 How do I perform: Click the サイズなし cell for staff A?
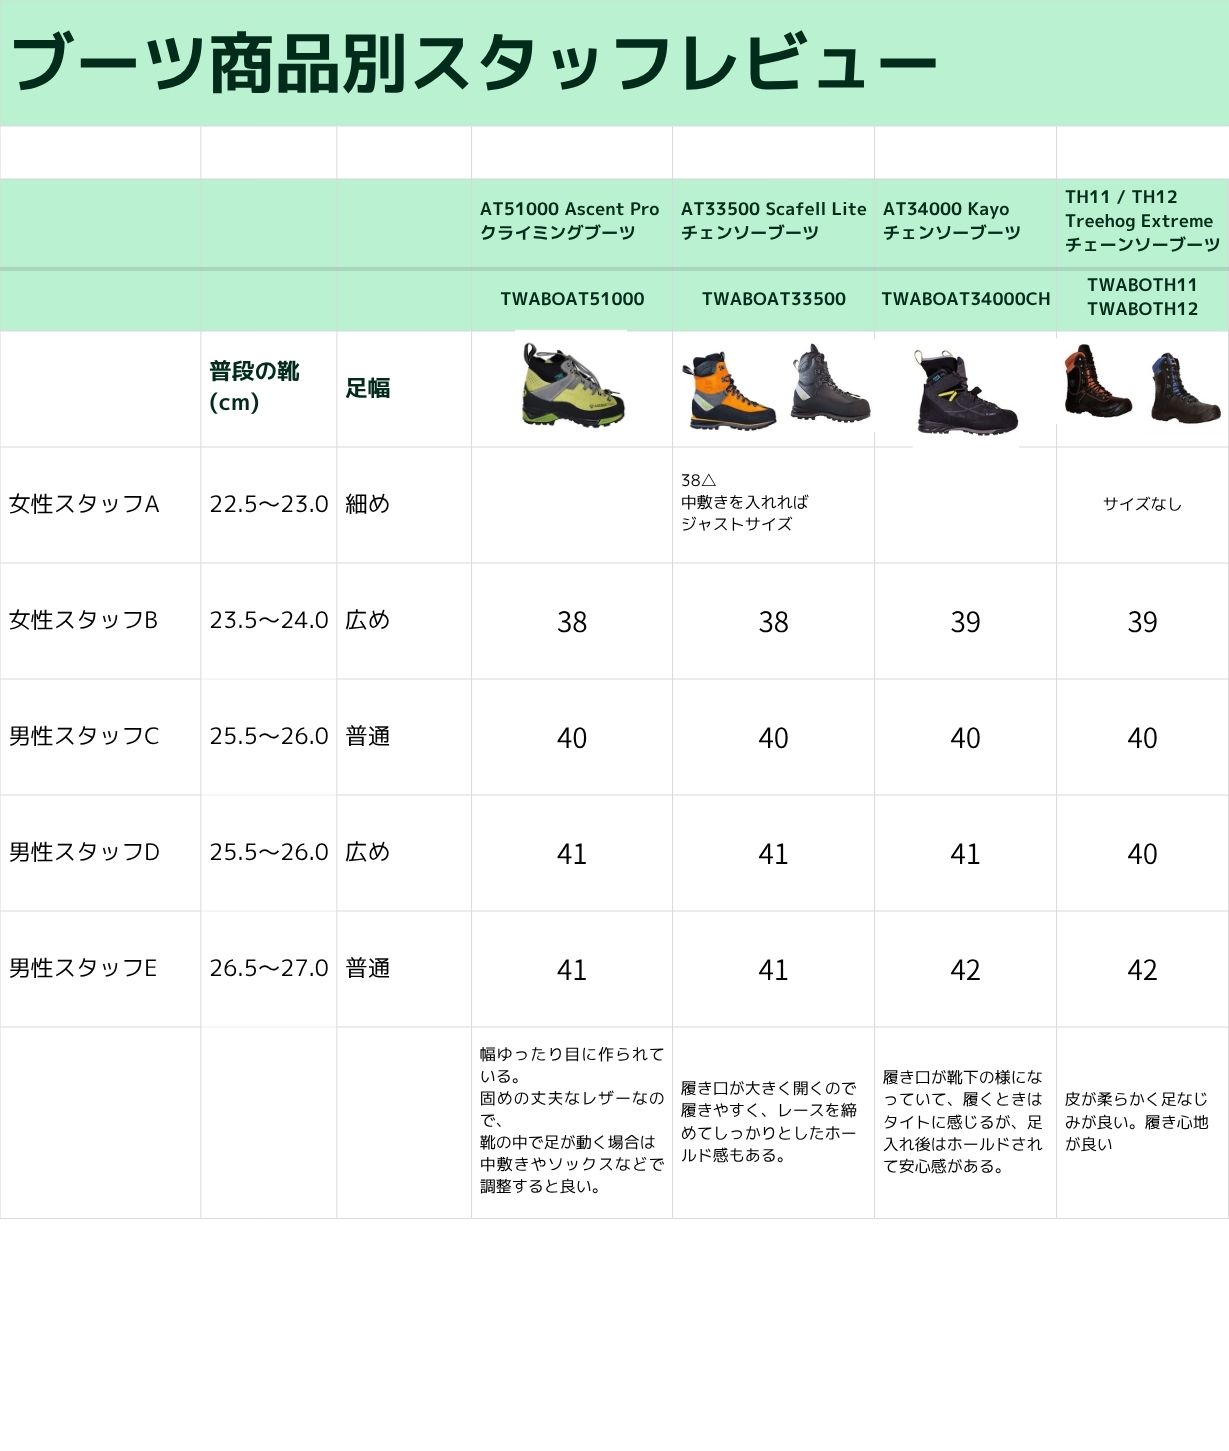1142,504
